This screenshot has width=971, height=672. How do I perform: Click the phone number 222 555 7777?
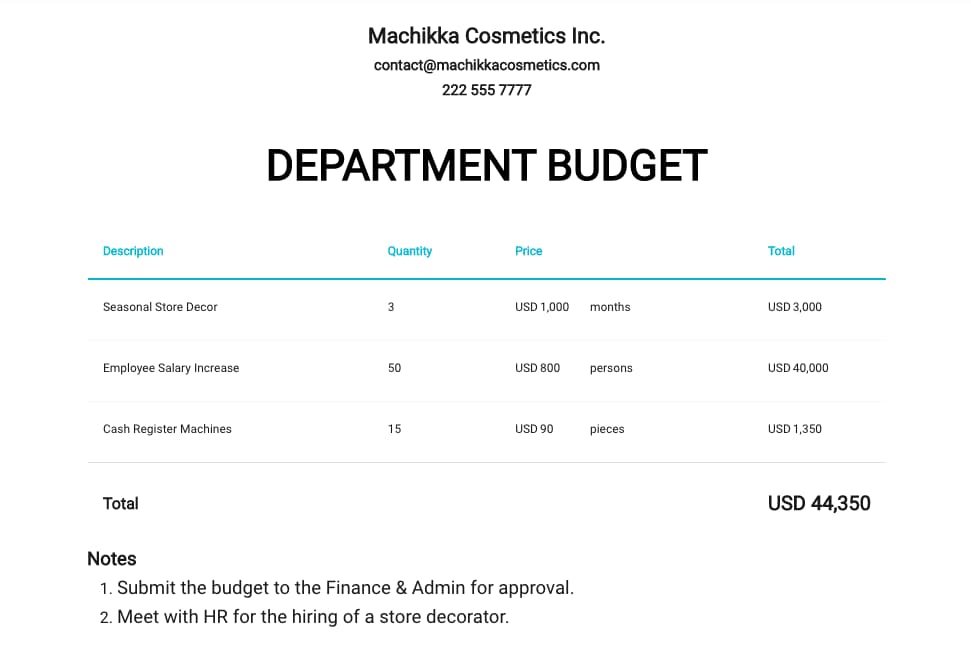[x=486, y=90]
